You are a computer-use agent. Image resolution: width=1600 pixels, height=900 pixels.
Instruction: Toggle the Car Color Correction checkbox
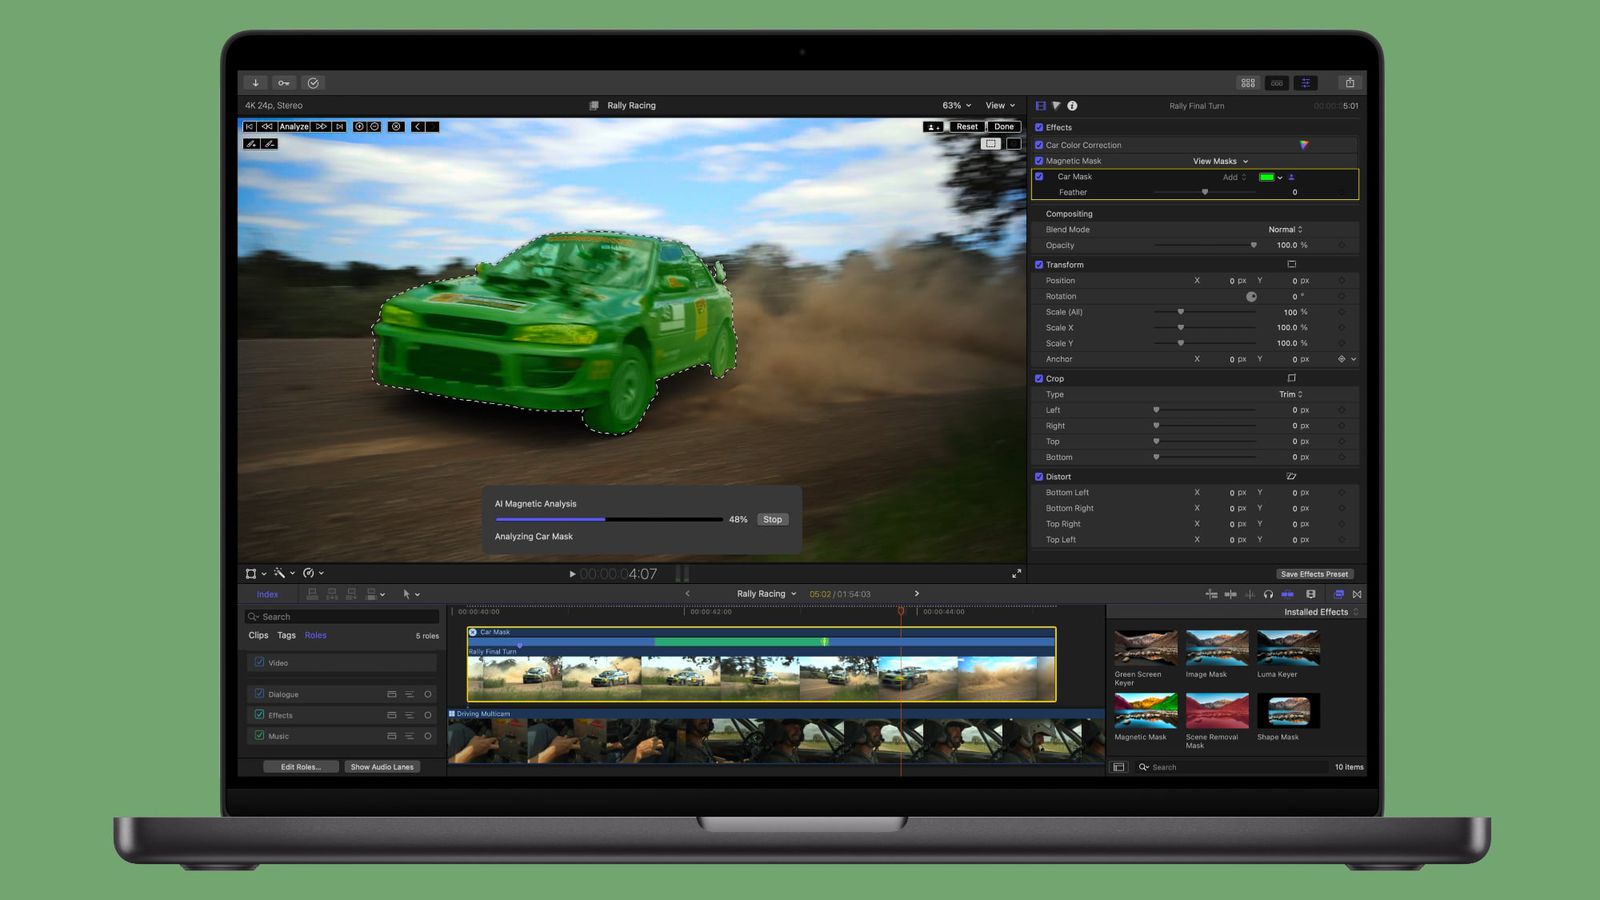[1039, 144]
